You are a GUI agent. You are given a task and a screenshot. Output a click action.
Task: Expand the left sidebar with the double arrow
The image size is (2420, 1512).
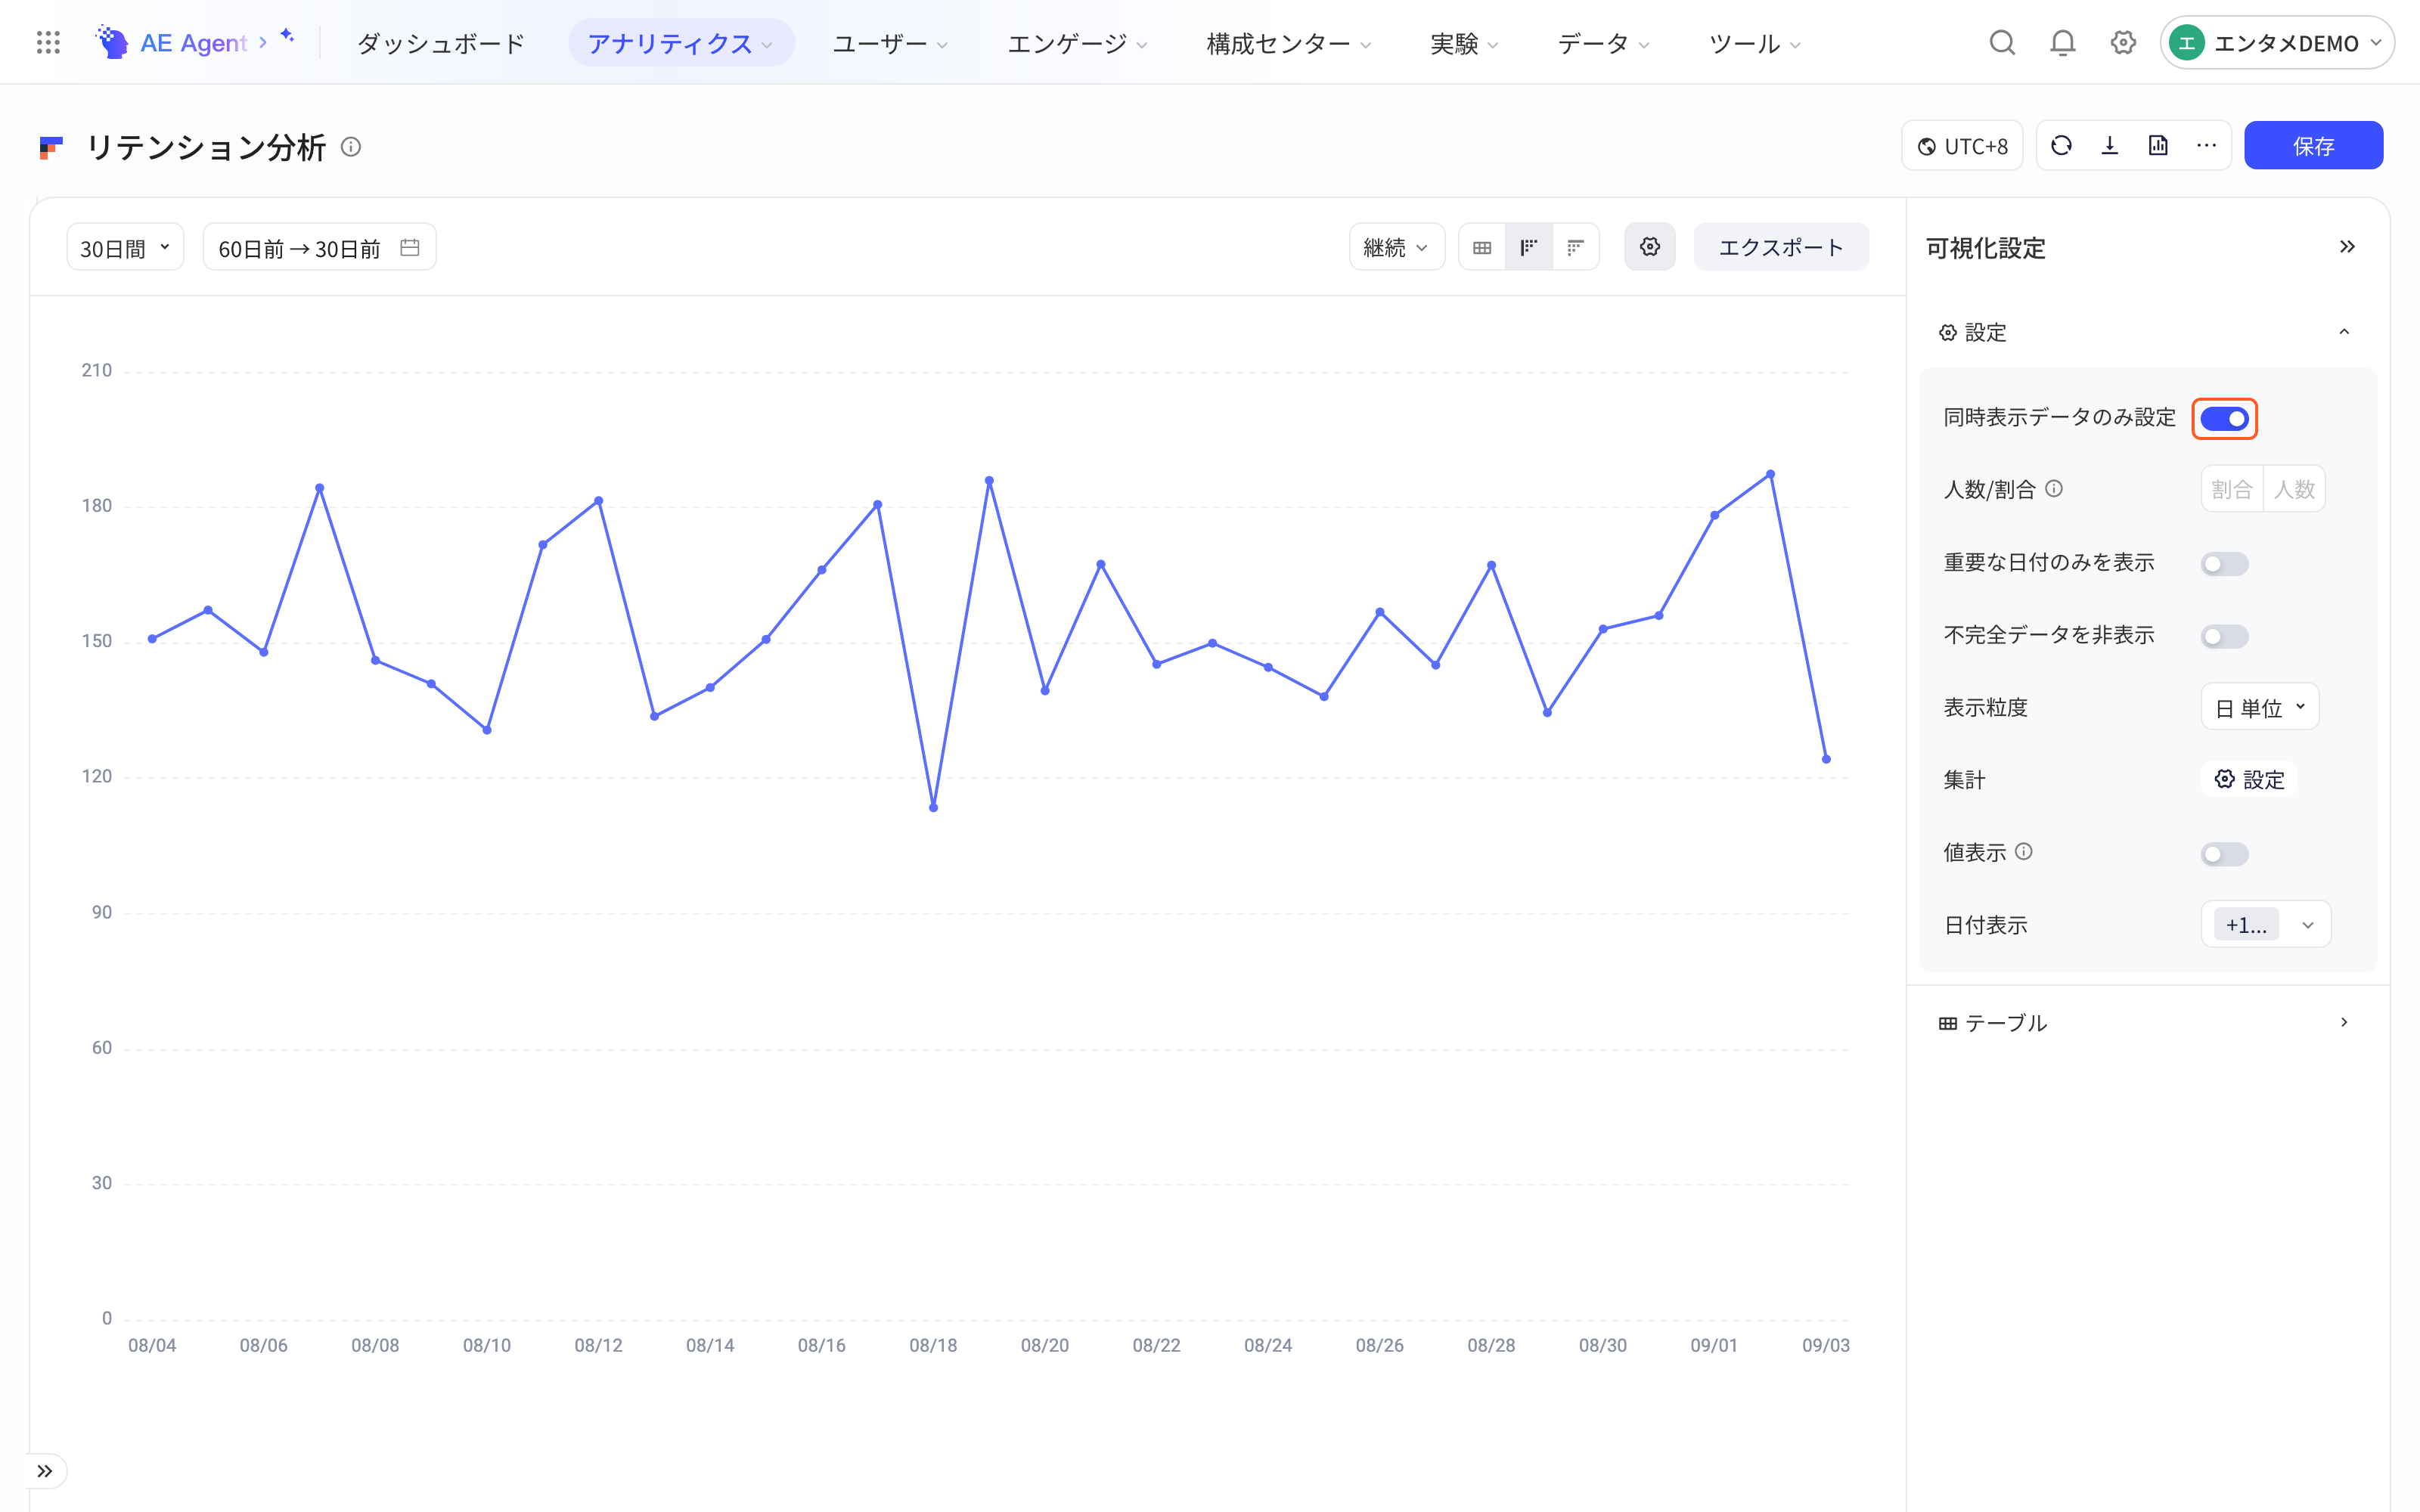click(x=45, y=1471)
